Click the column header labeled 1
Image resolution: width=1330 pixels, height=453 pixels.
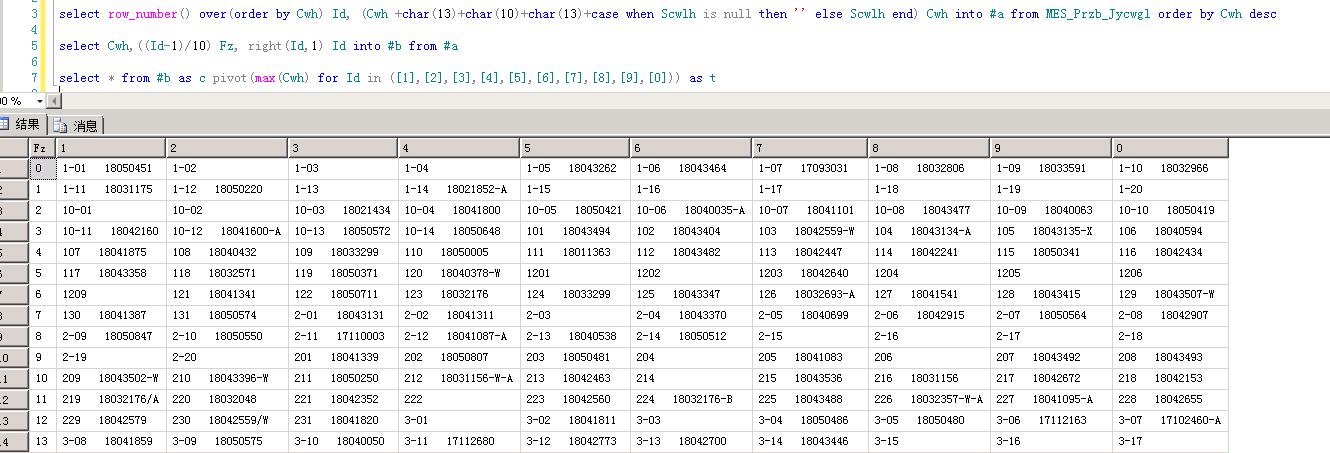point(111,148)
